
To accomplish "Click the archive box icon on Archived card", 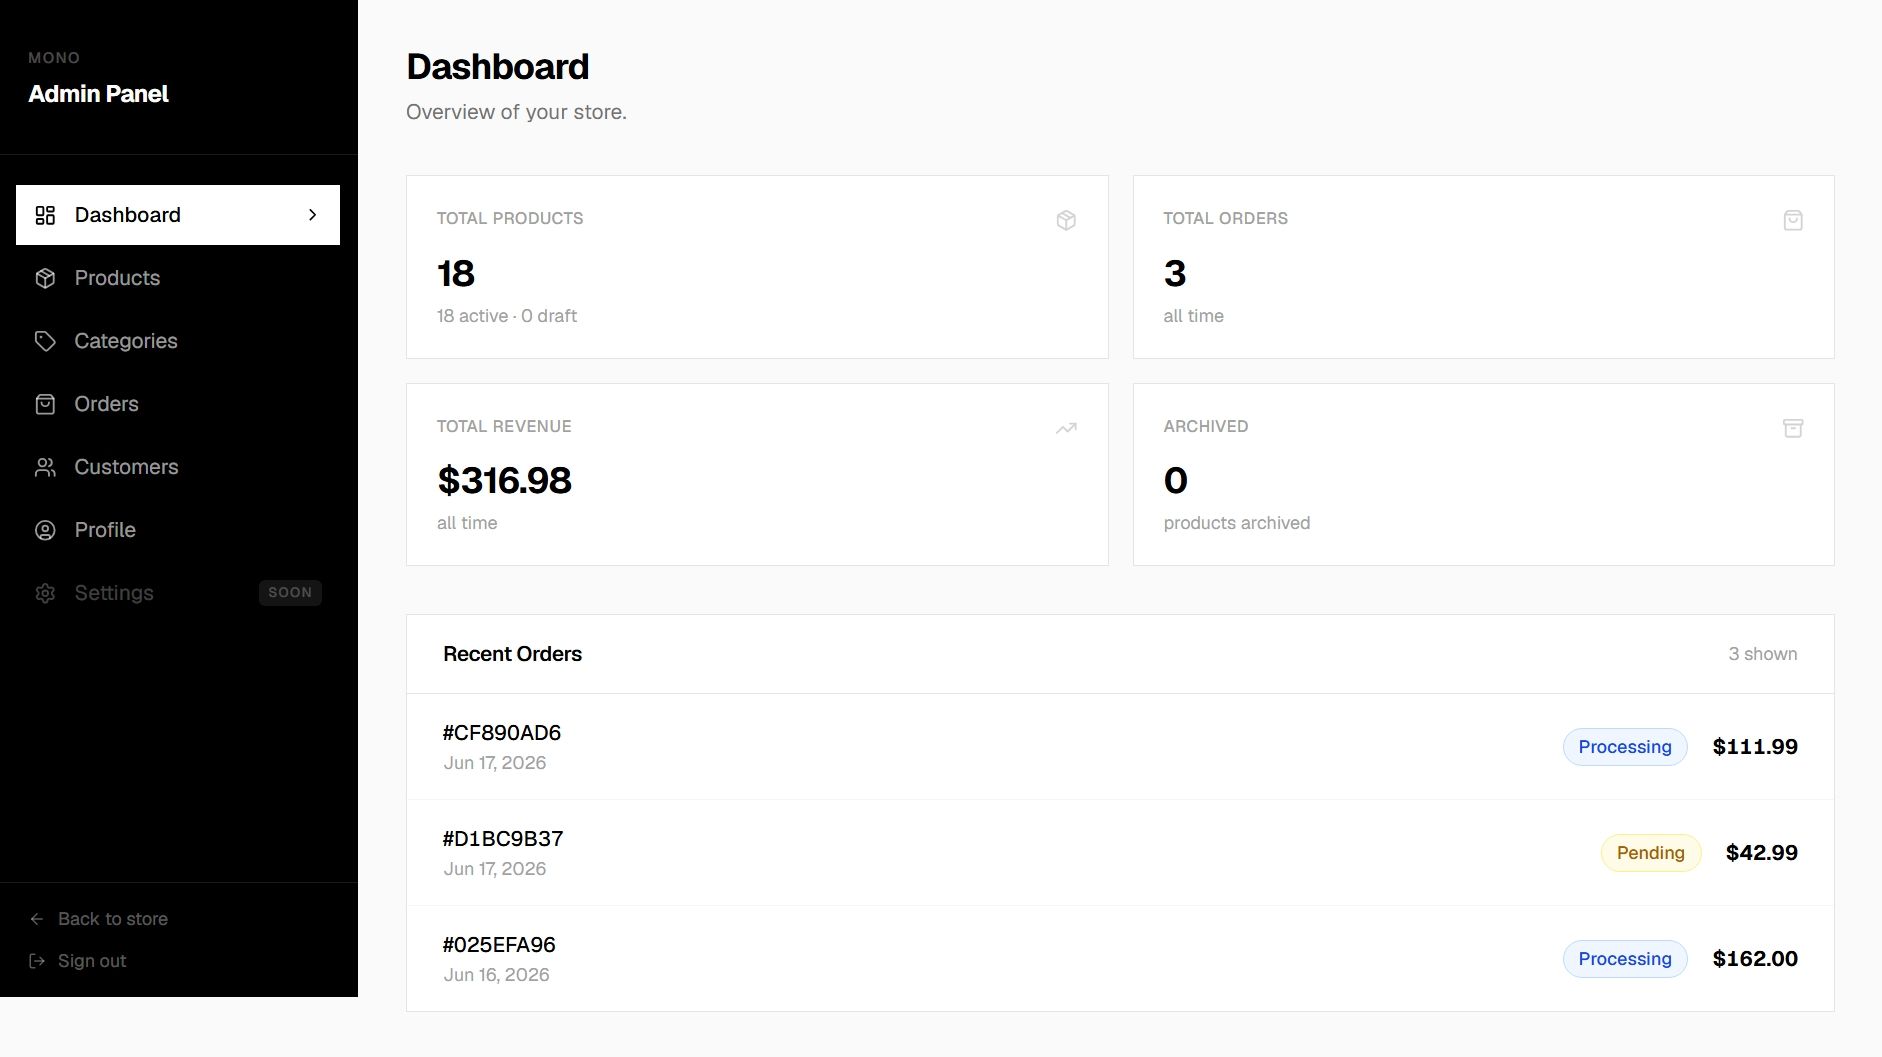I will (x=1793, y=428).
